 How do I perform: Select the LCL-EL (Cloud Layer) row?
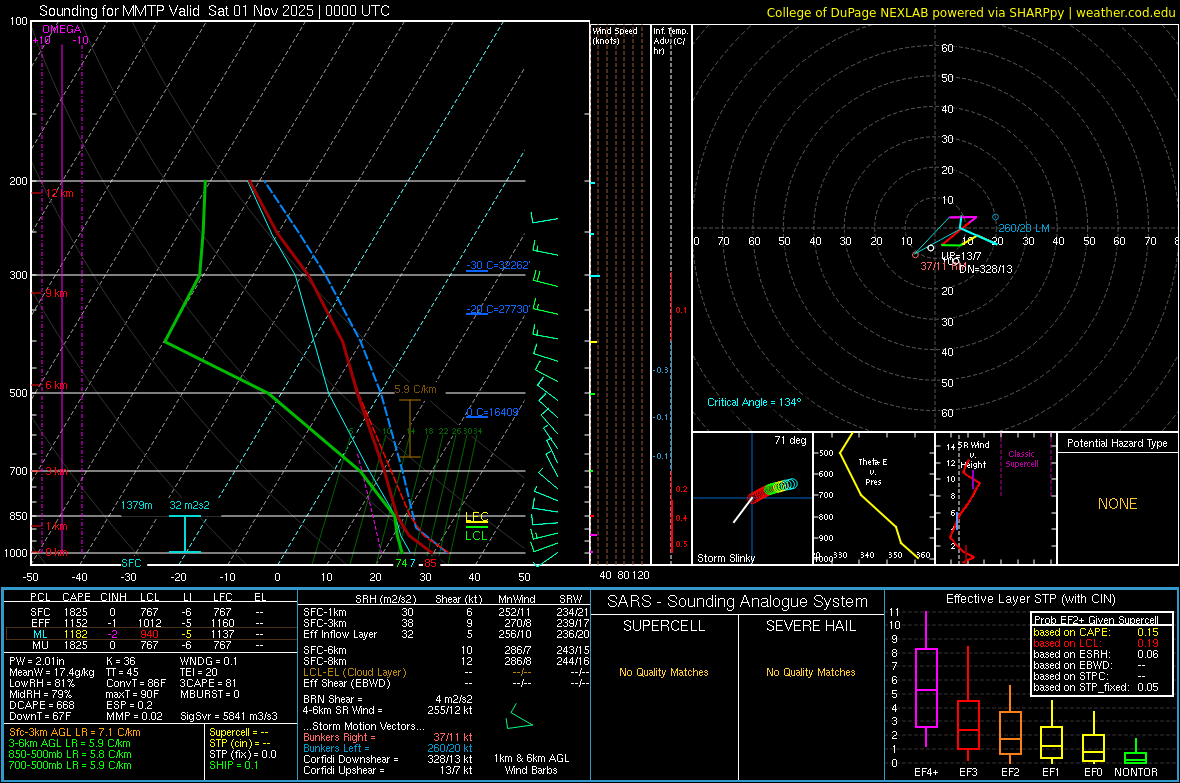445,672
